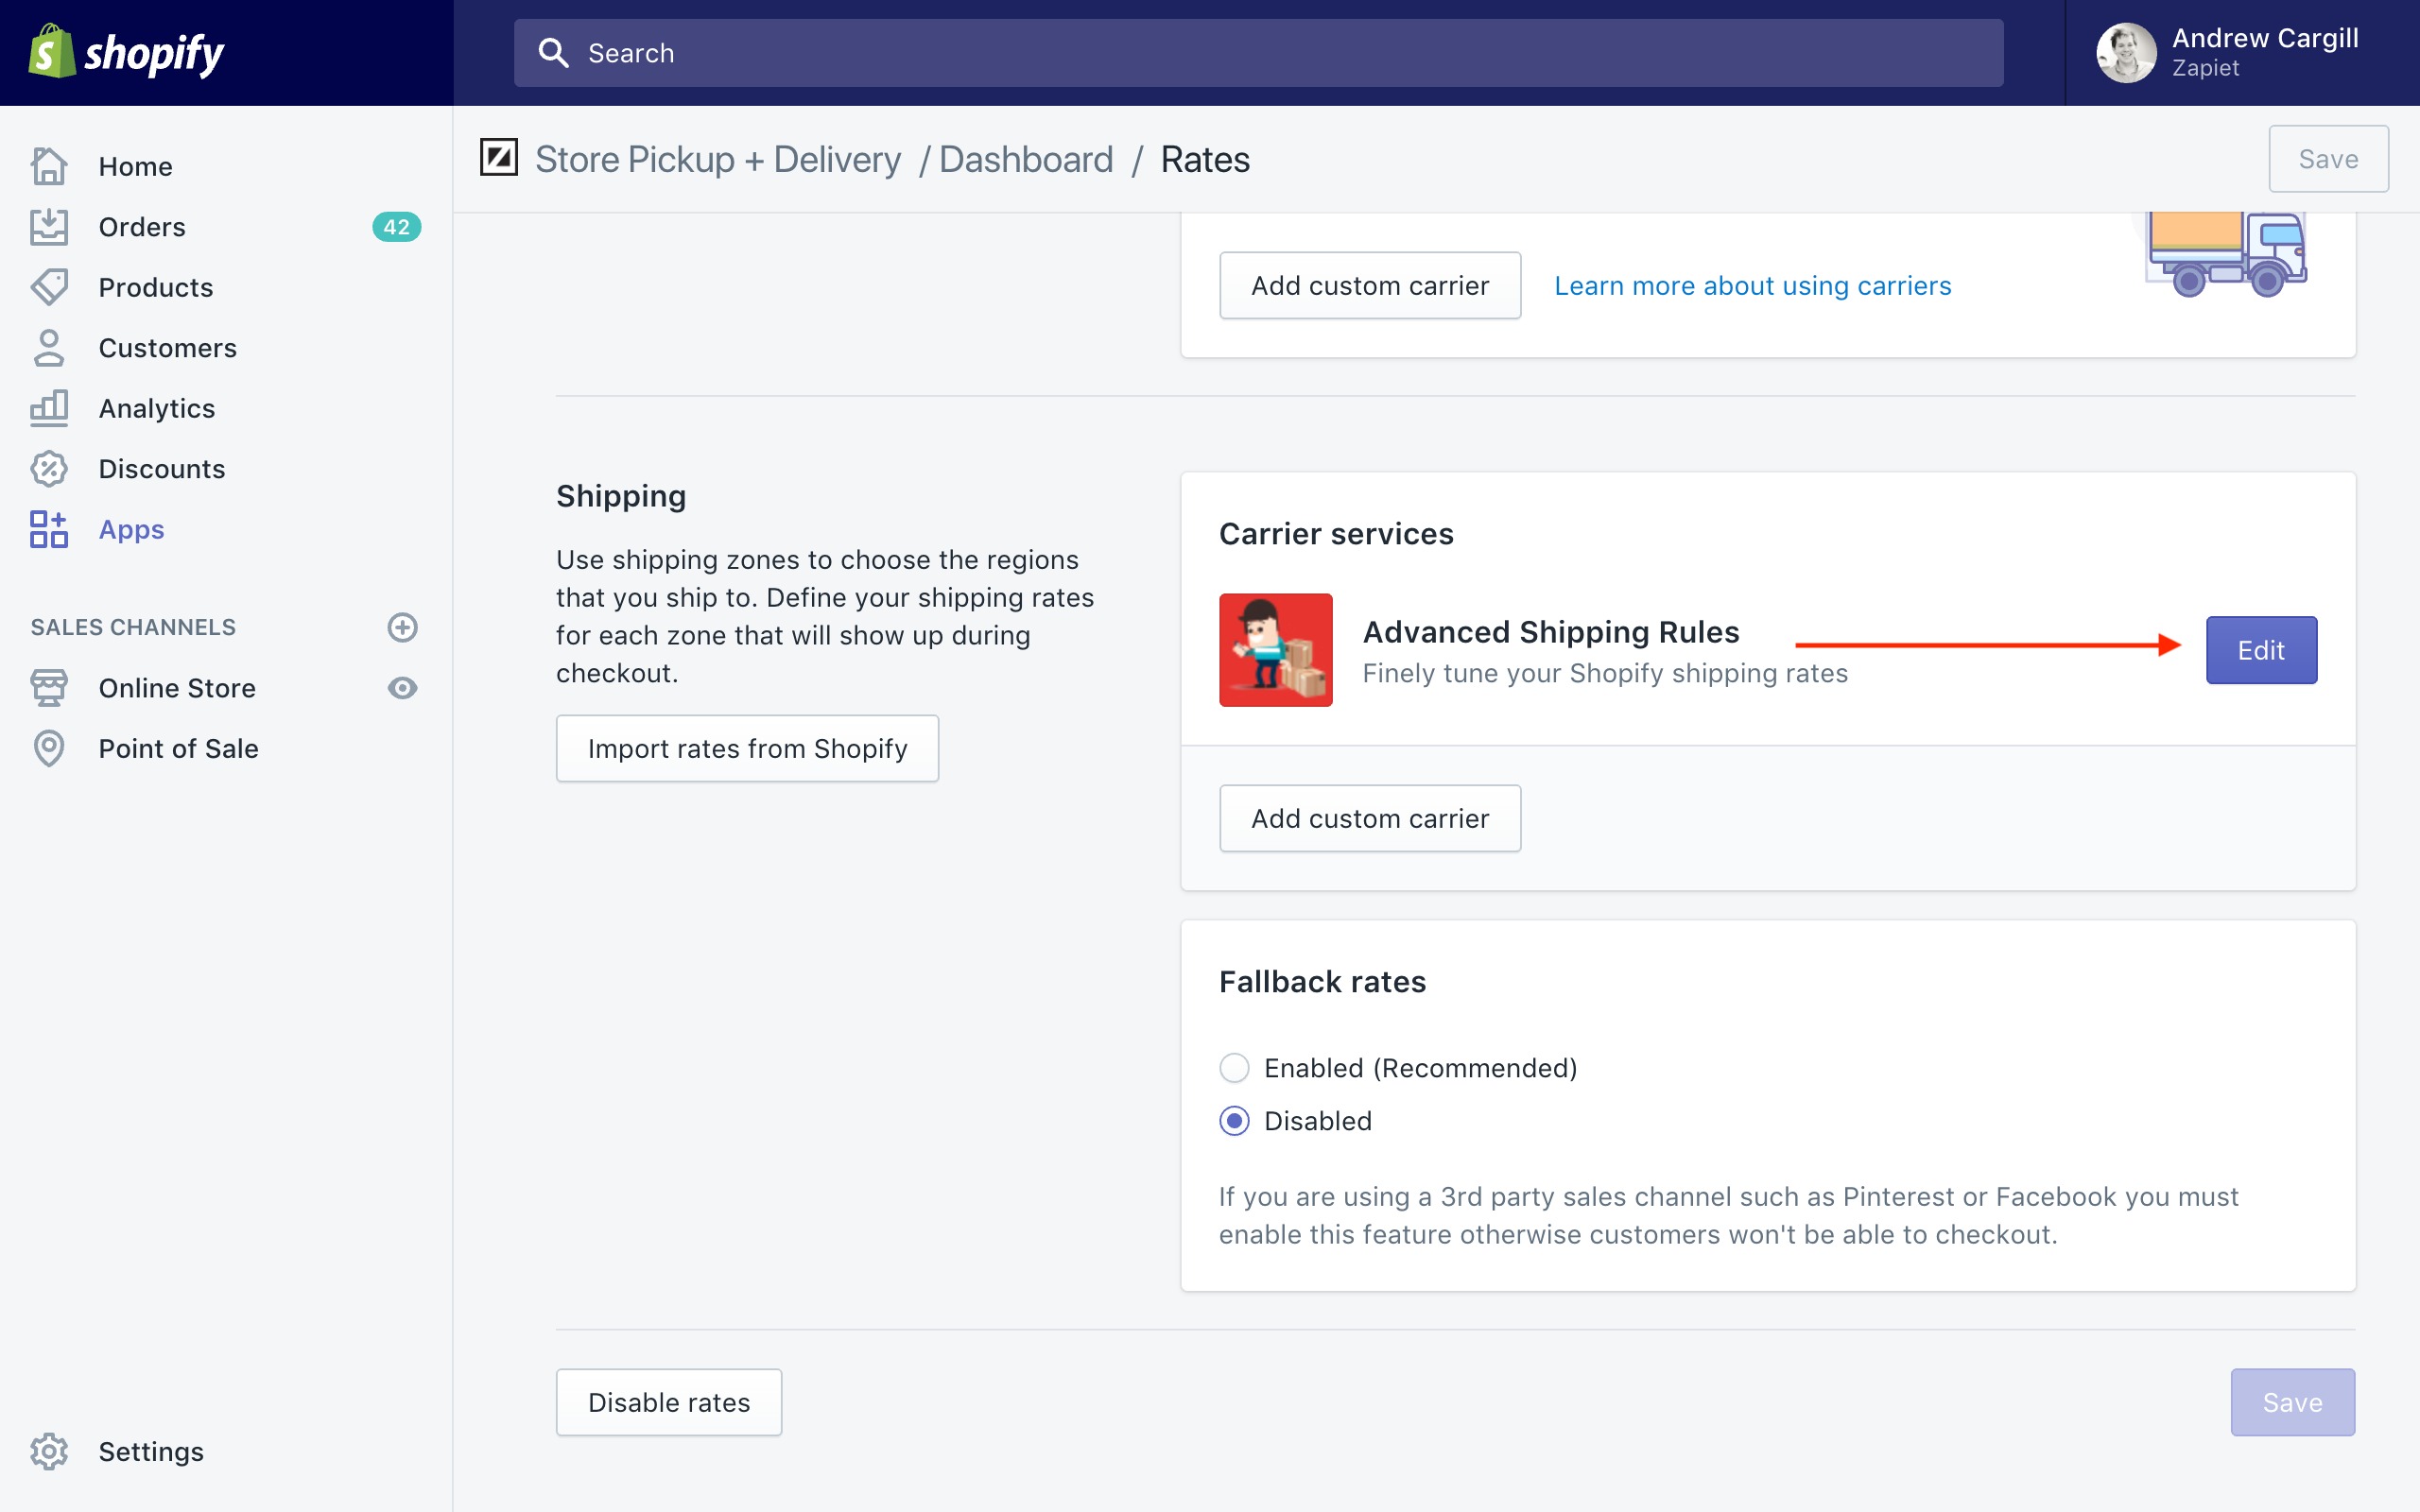Image resolution: width=2420 pixels, height=1512 pixels.
Task: Click the top Save button in header
Action: pyautogui.click(x=2328, y=158)
